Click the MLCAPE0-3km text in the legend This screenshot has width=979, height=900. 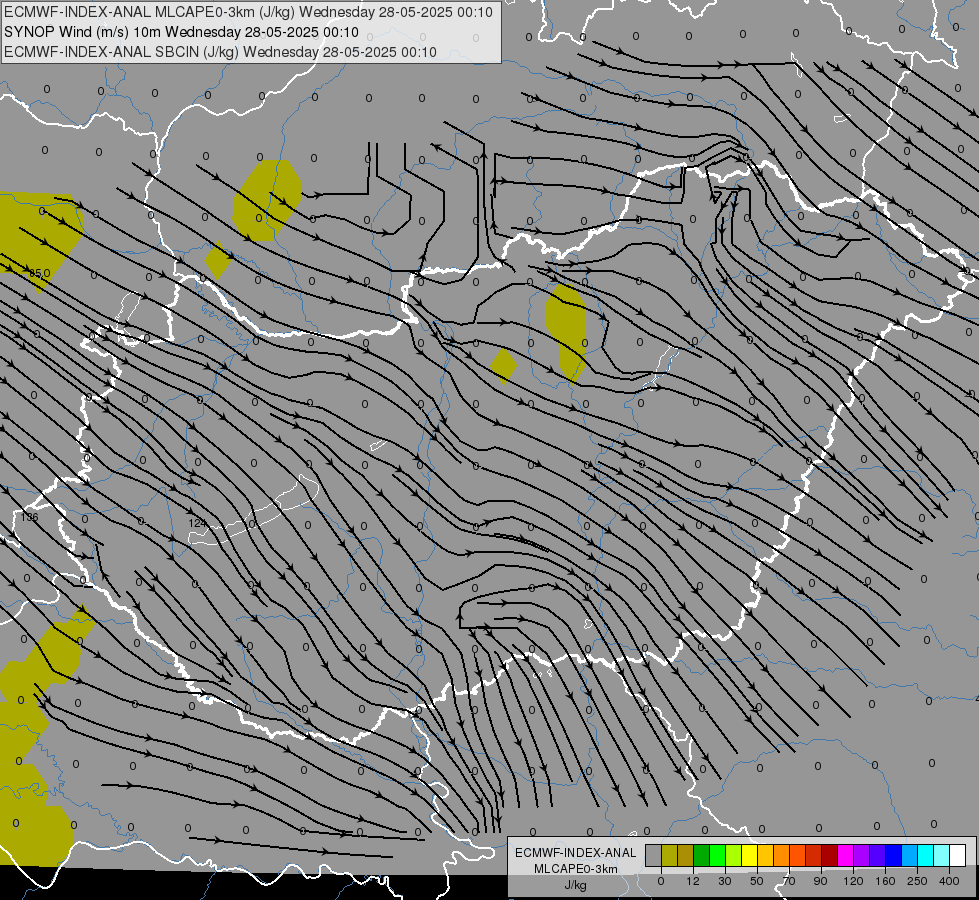click(576, 869)
